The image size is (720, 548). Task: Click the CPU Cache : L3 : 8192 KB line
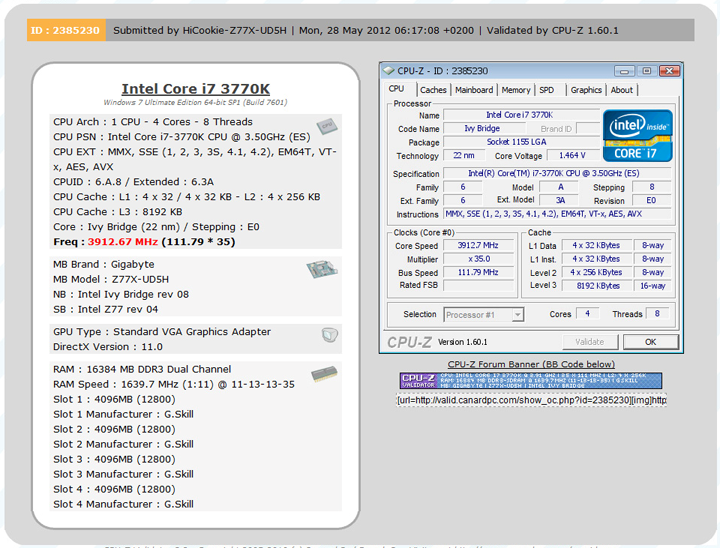tap(118, 212)
